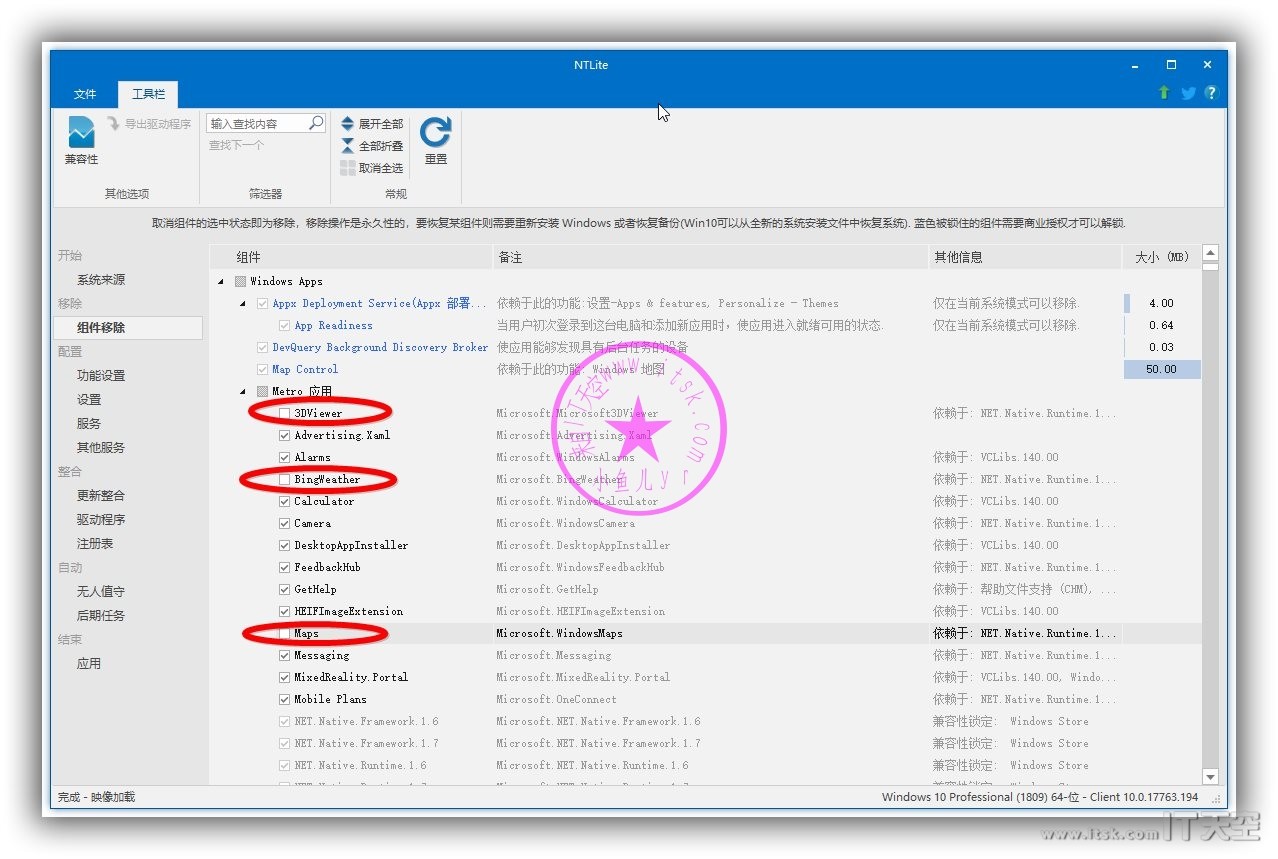
Task: Open 服务 in sidebar
Action: [89, 424]
